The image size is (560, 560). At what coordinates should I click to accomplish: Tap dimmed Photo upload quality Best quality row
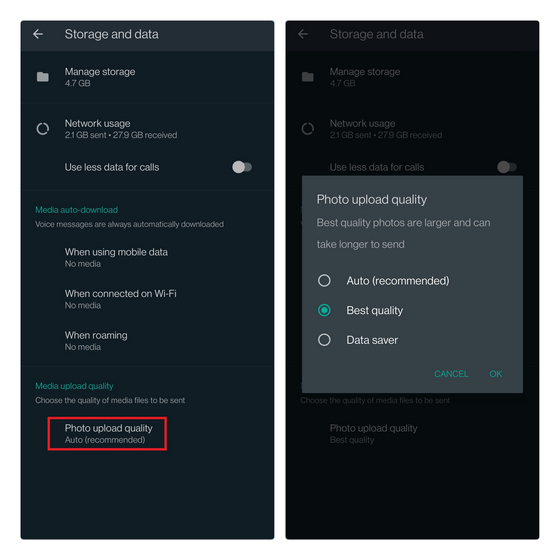pos(412,434)
